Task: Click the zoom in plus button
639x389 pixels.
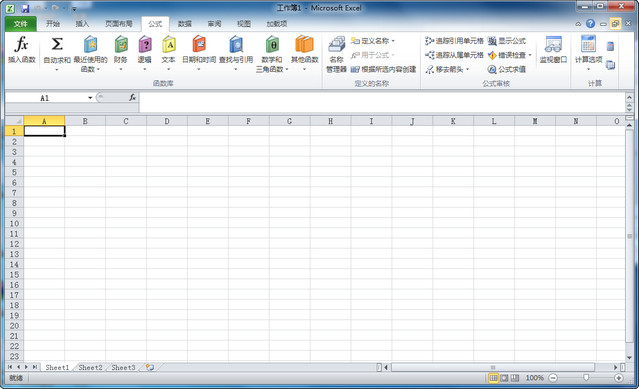Action: coord(619,378)
